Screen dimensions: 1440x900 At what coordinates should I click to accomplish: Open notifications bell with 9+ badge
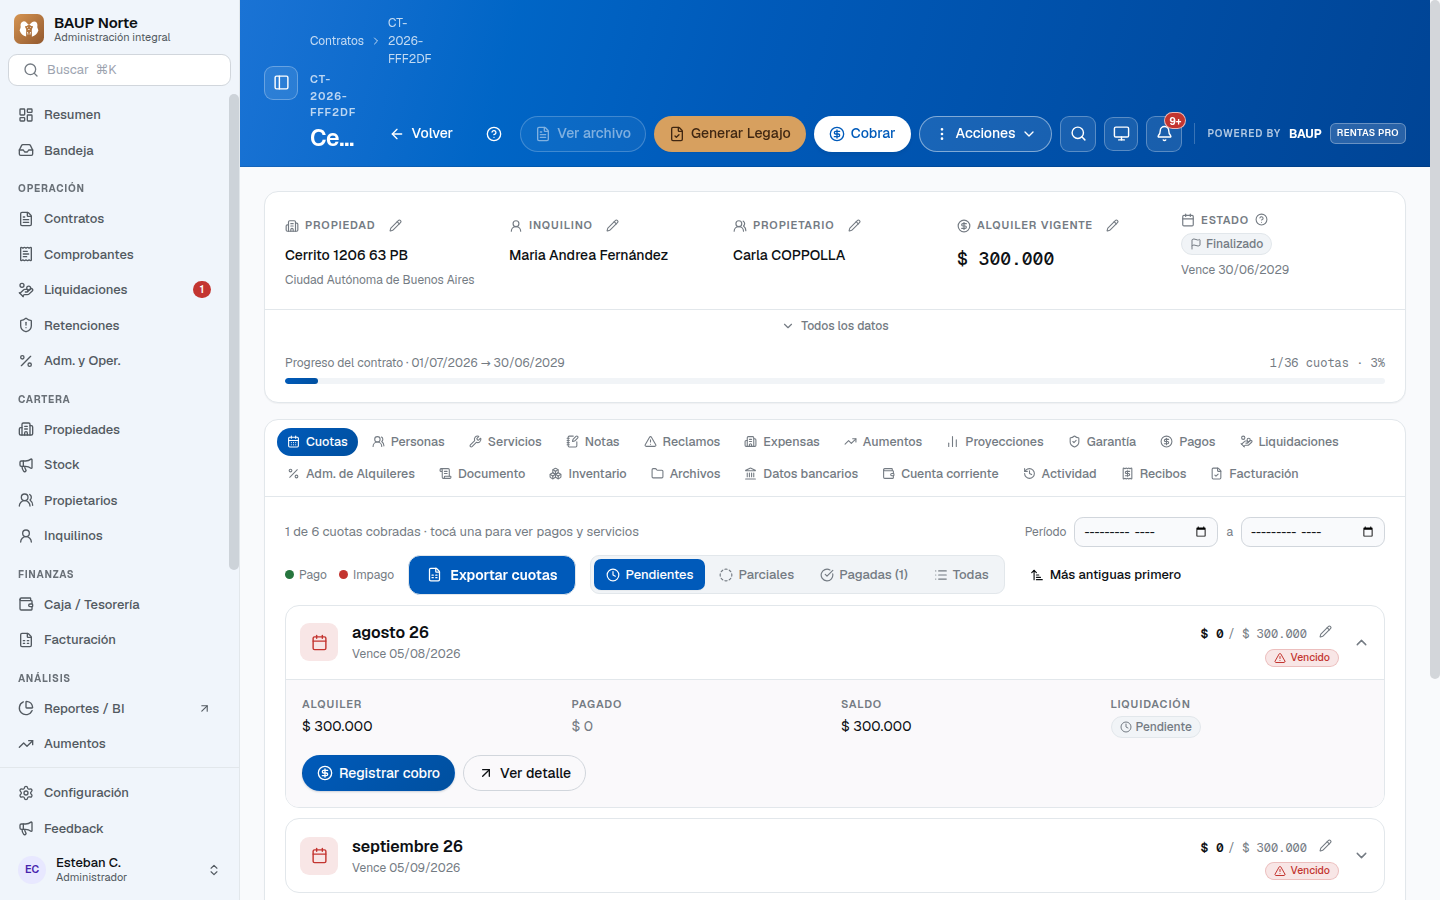click(x=1164, y=134)
